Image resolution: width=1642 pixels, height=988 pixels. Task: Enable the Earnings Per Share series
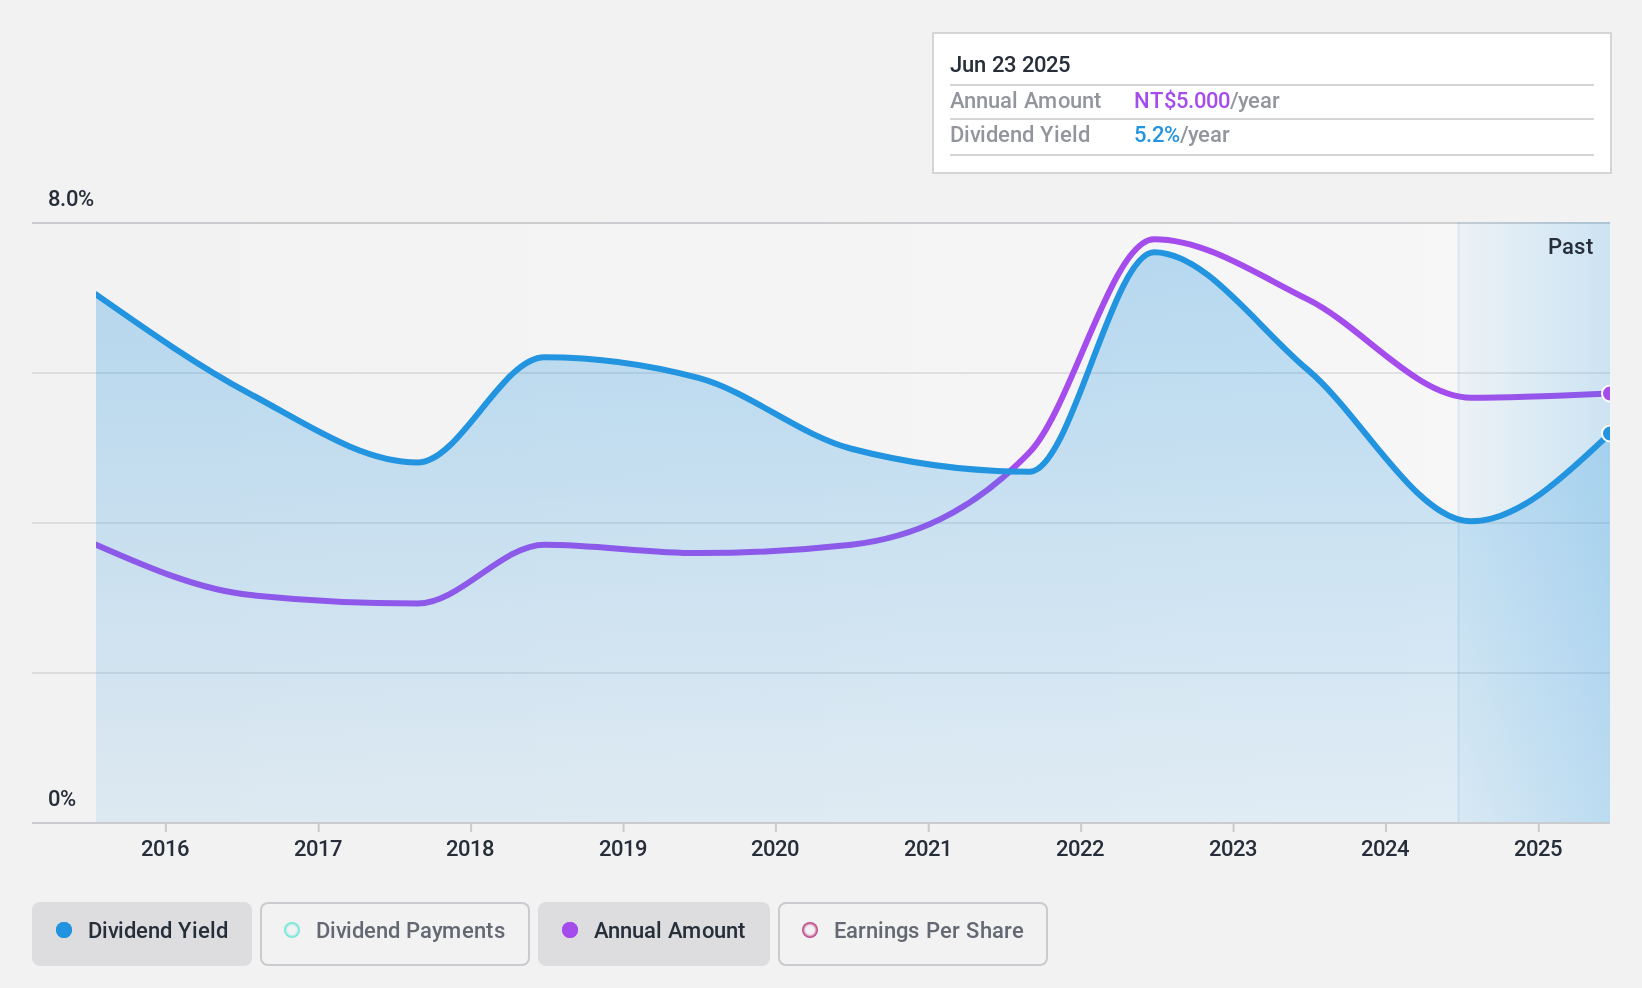[913, 934]
